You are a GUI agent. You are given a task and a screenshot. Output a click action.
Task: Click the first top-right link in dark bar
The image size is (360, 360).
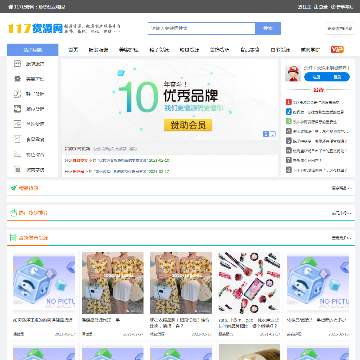tap(304, 7)
